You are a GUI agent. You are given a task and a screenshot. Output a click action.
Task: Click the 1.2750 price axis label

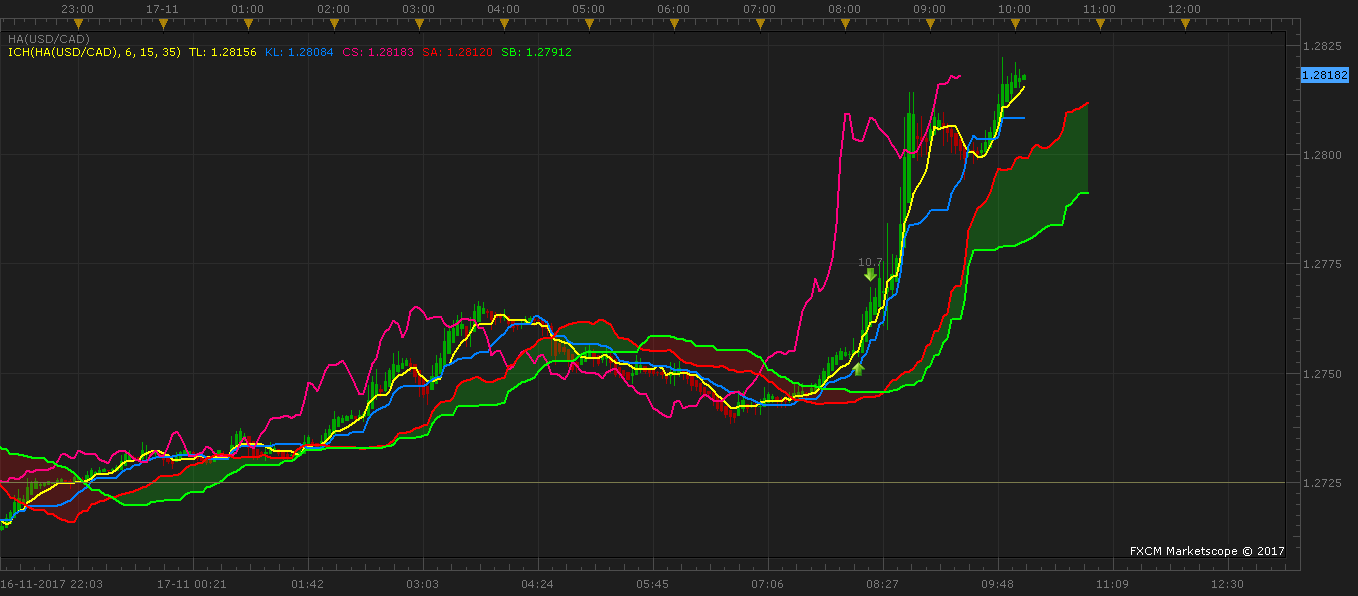click(1322, 373)
